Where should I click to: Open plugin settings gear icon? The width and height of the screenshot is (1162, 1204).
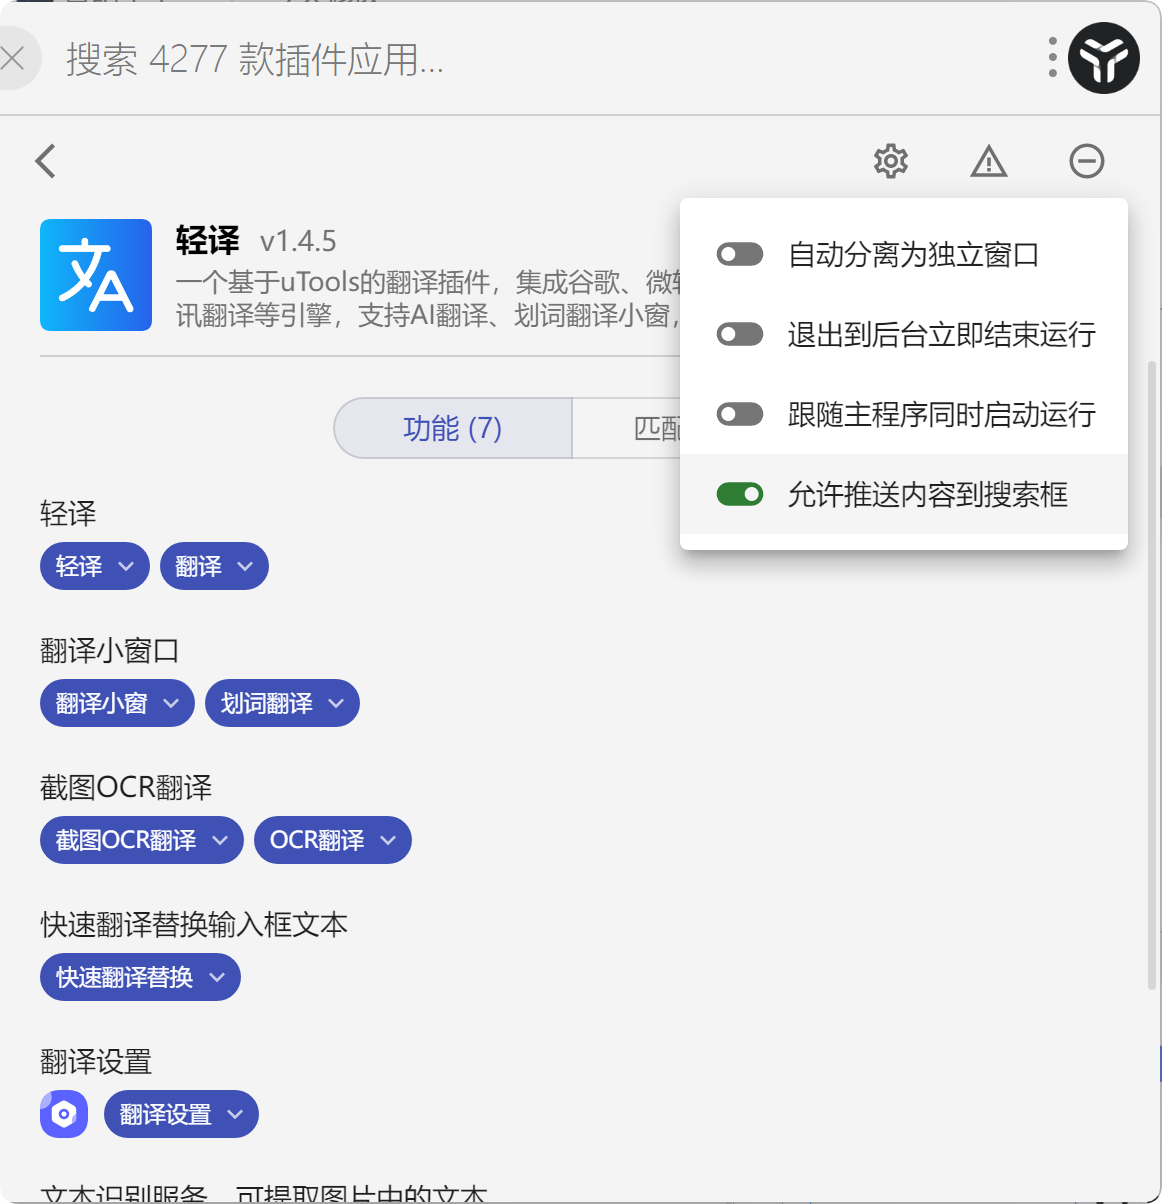pyautogui.click(x=891, y=161)
